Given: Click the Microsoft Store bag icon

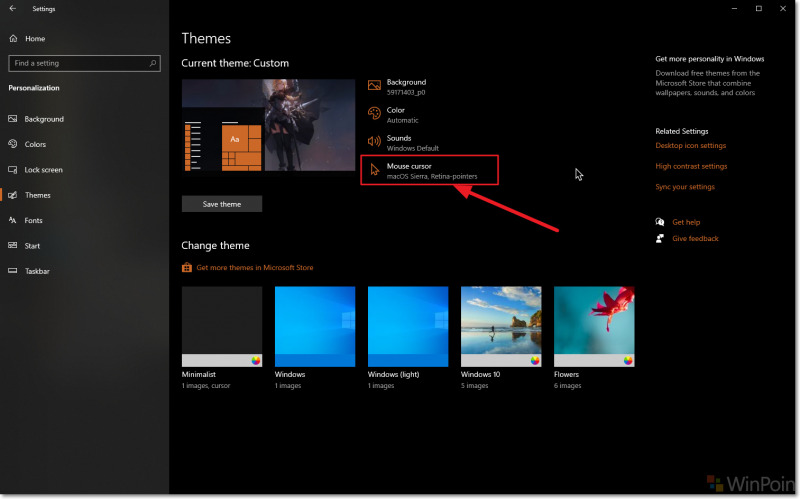Looking at the screenshot, I should (x=187, y=267).
